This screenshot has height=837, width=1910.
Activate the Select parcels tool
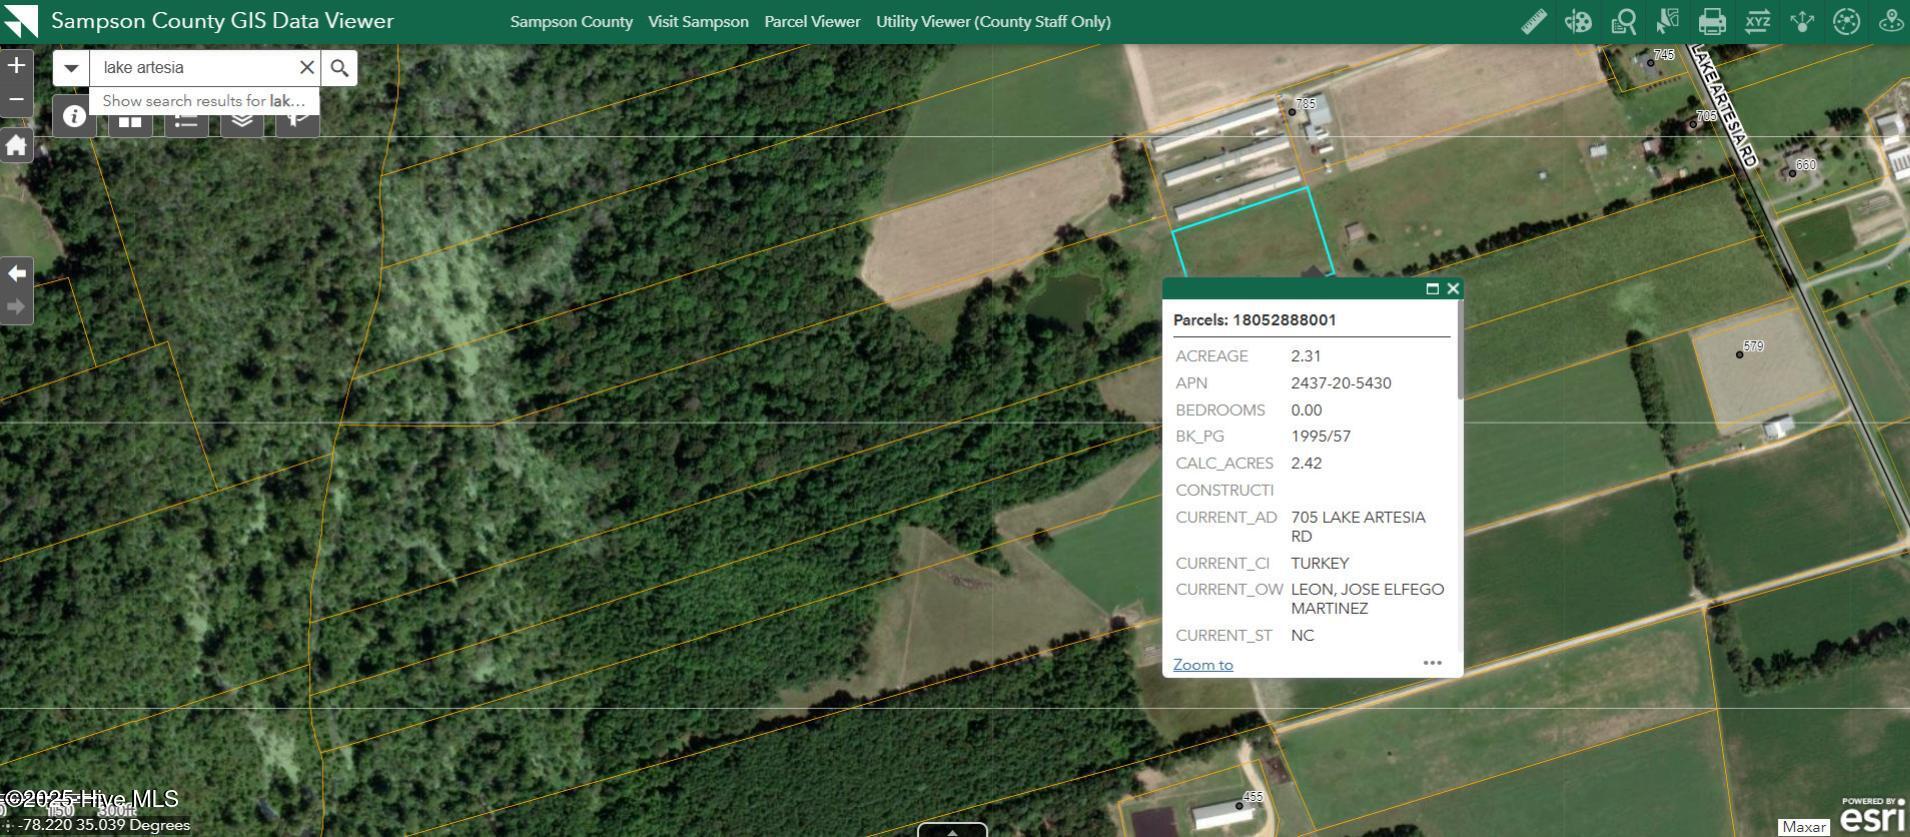tap(1667, 21)
